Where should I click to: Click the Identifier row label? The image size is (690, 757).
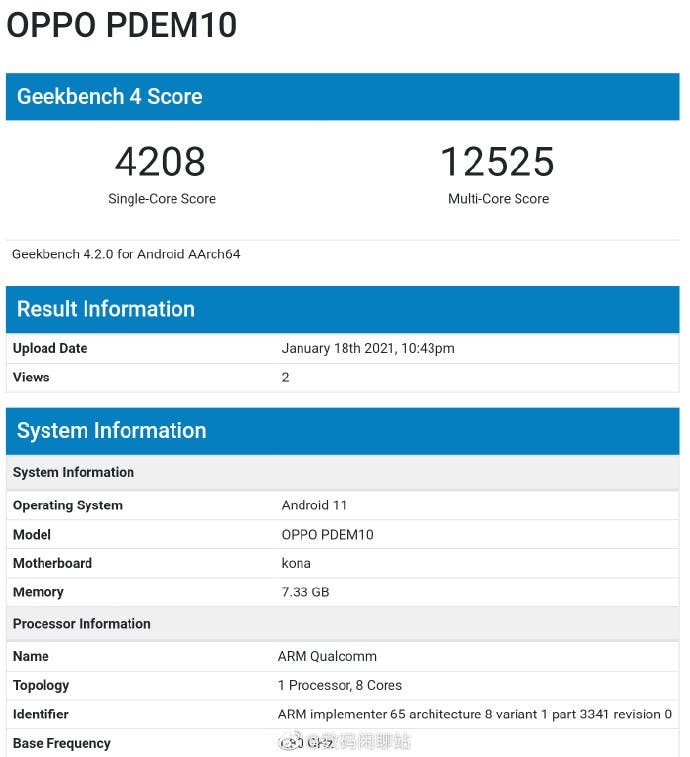[41, 714]
